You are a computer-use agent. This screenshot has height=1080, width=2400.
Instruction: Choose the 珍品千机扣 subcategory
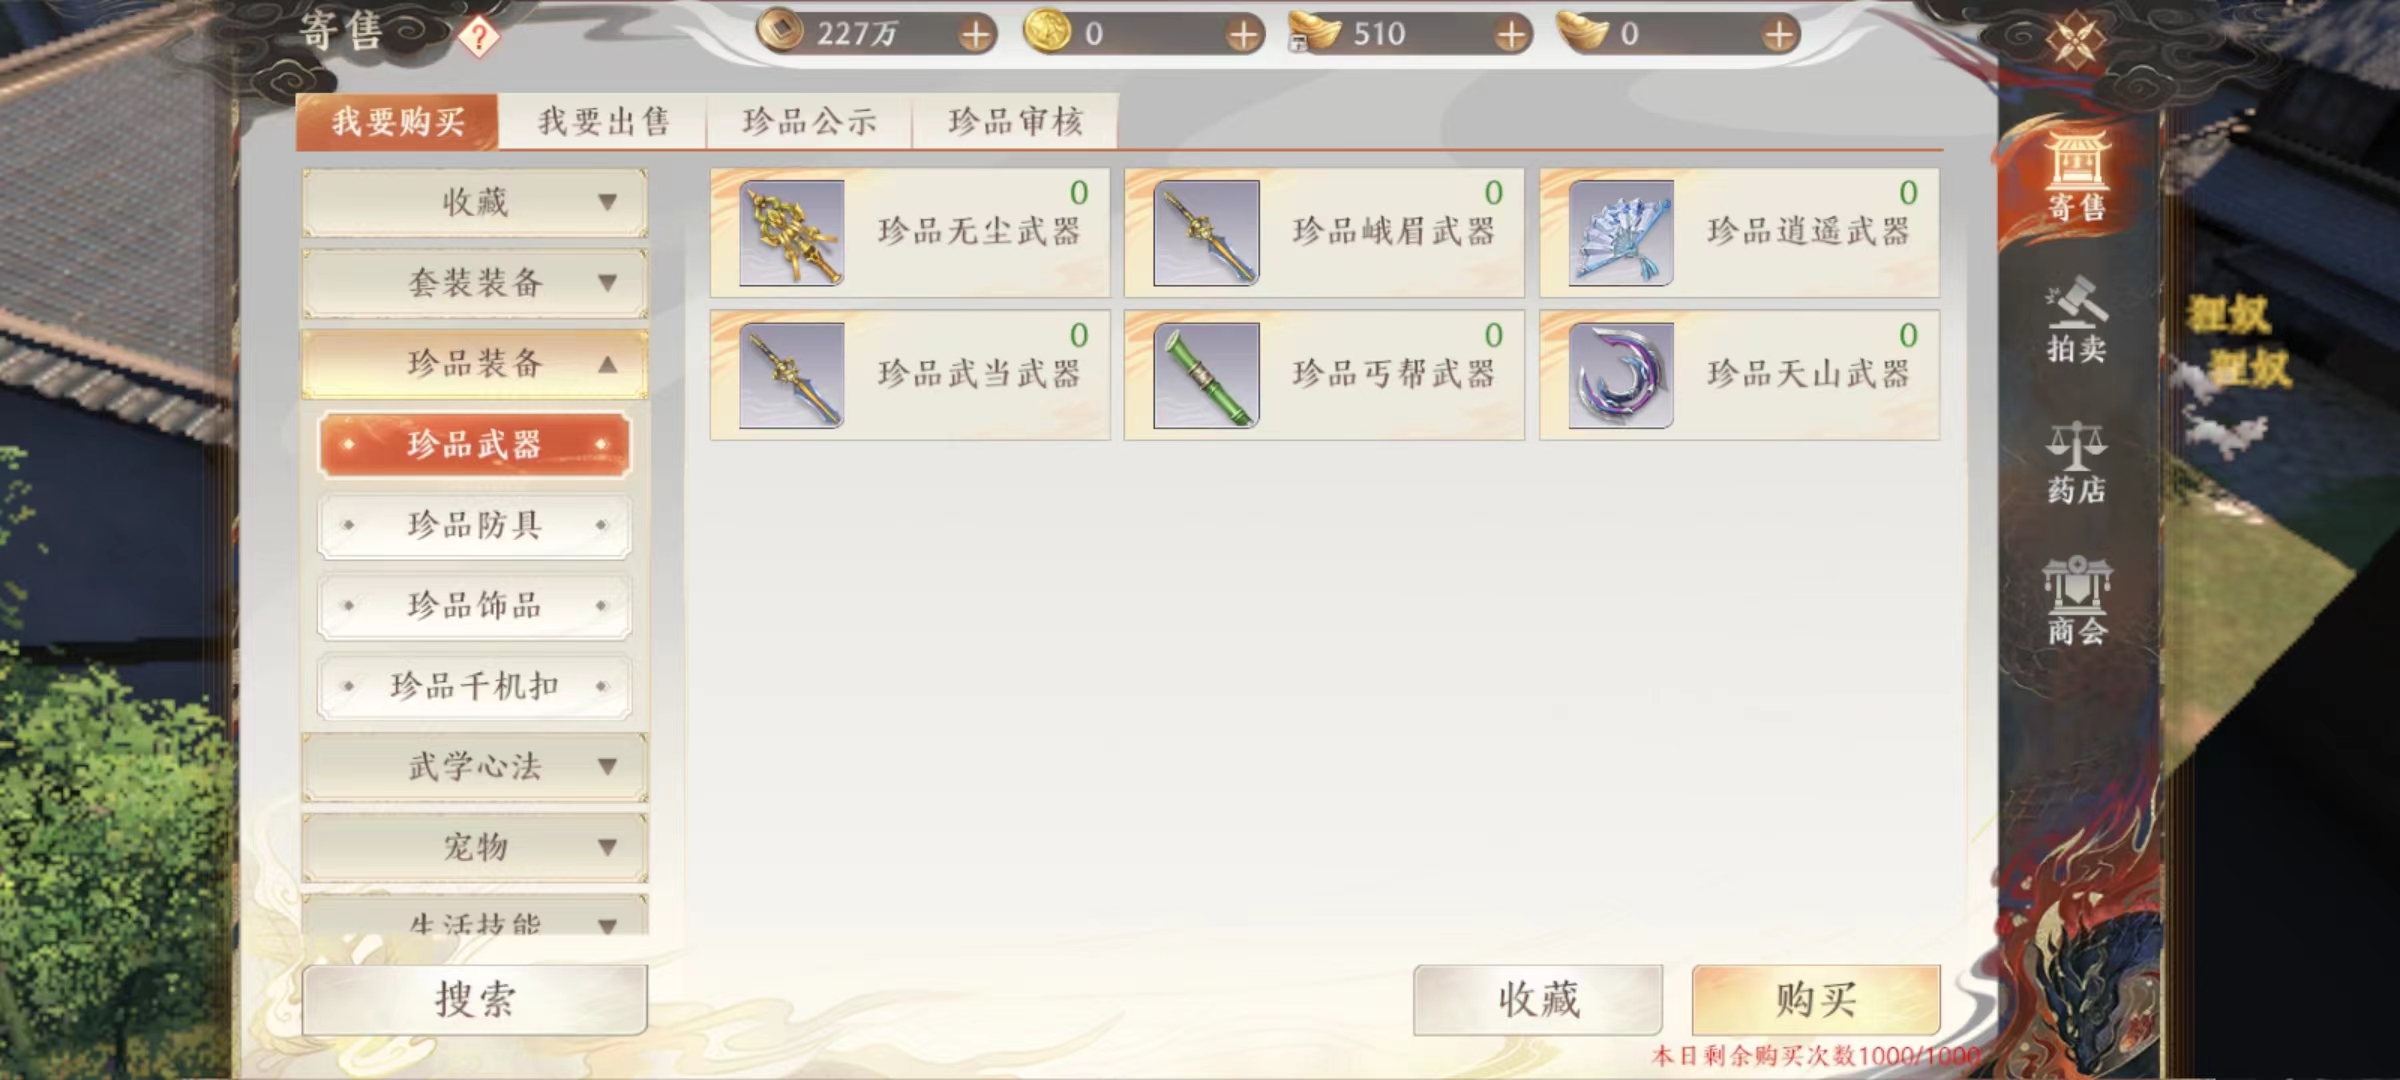coord(474,686)
